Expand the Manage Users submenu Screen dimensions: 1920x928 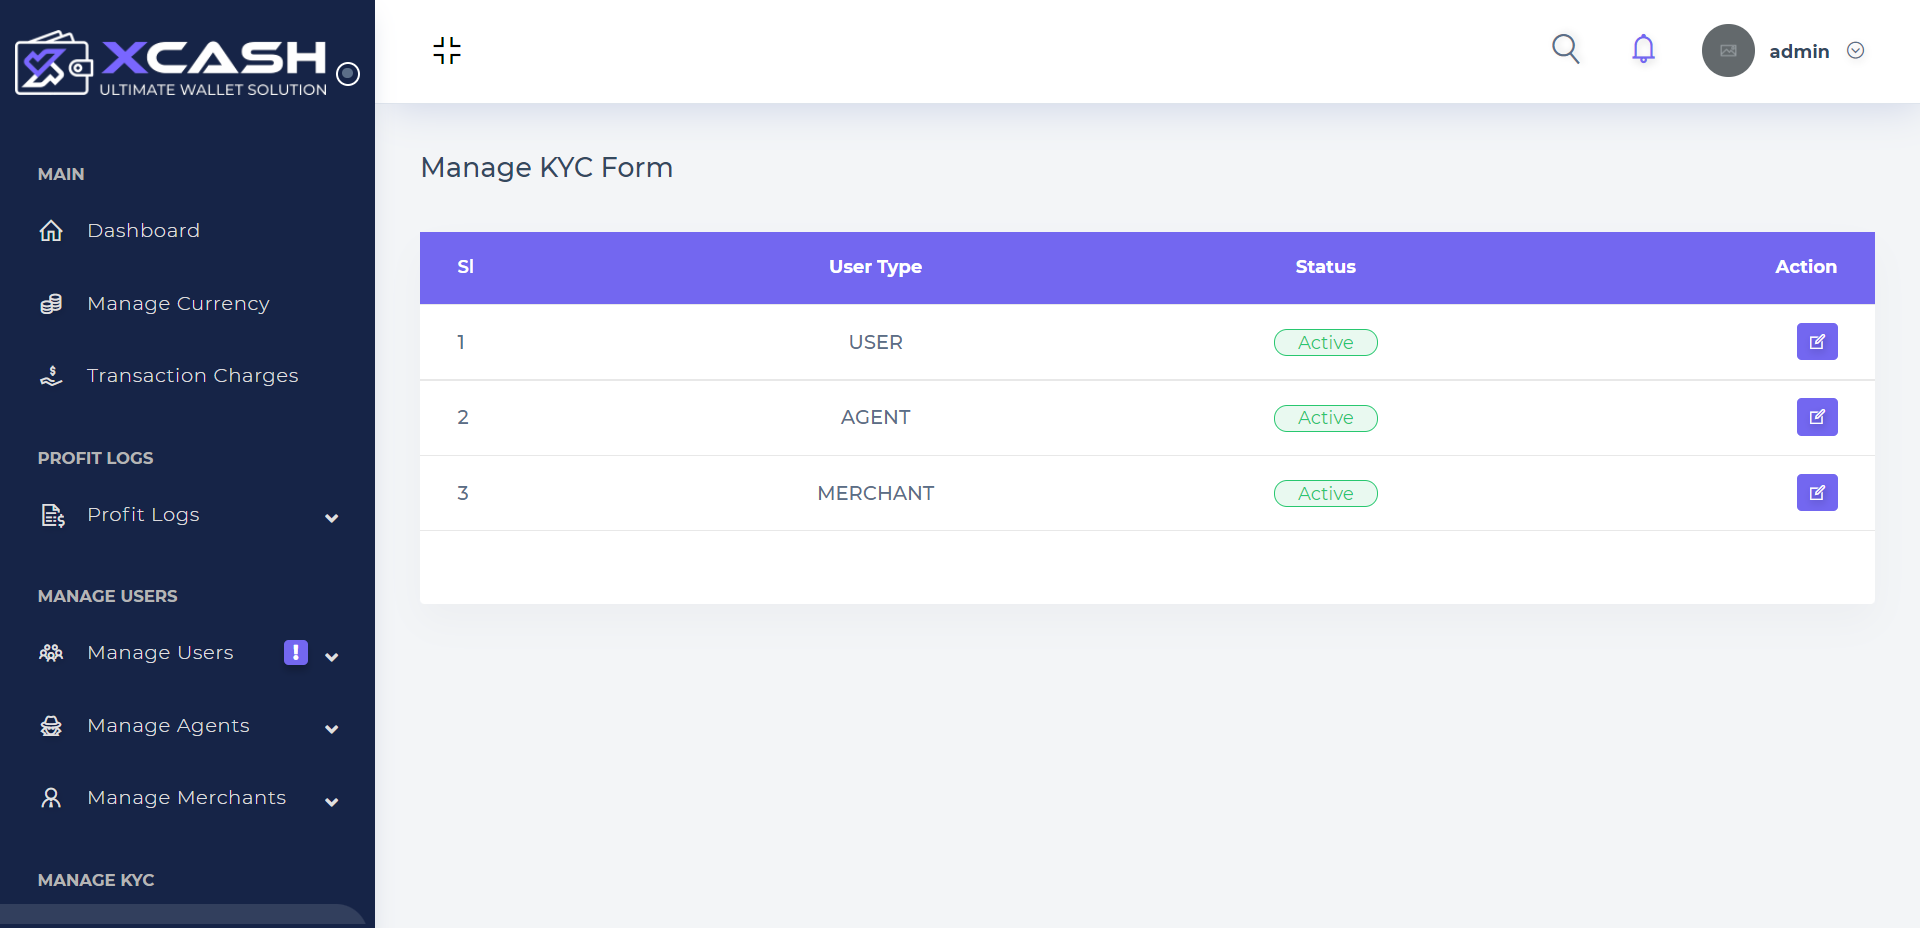coord(332,657)
